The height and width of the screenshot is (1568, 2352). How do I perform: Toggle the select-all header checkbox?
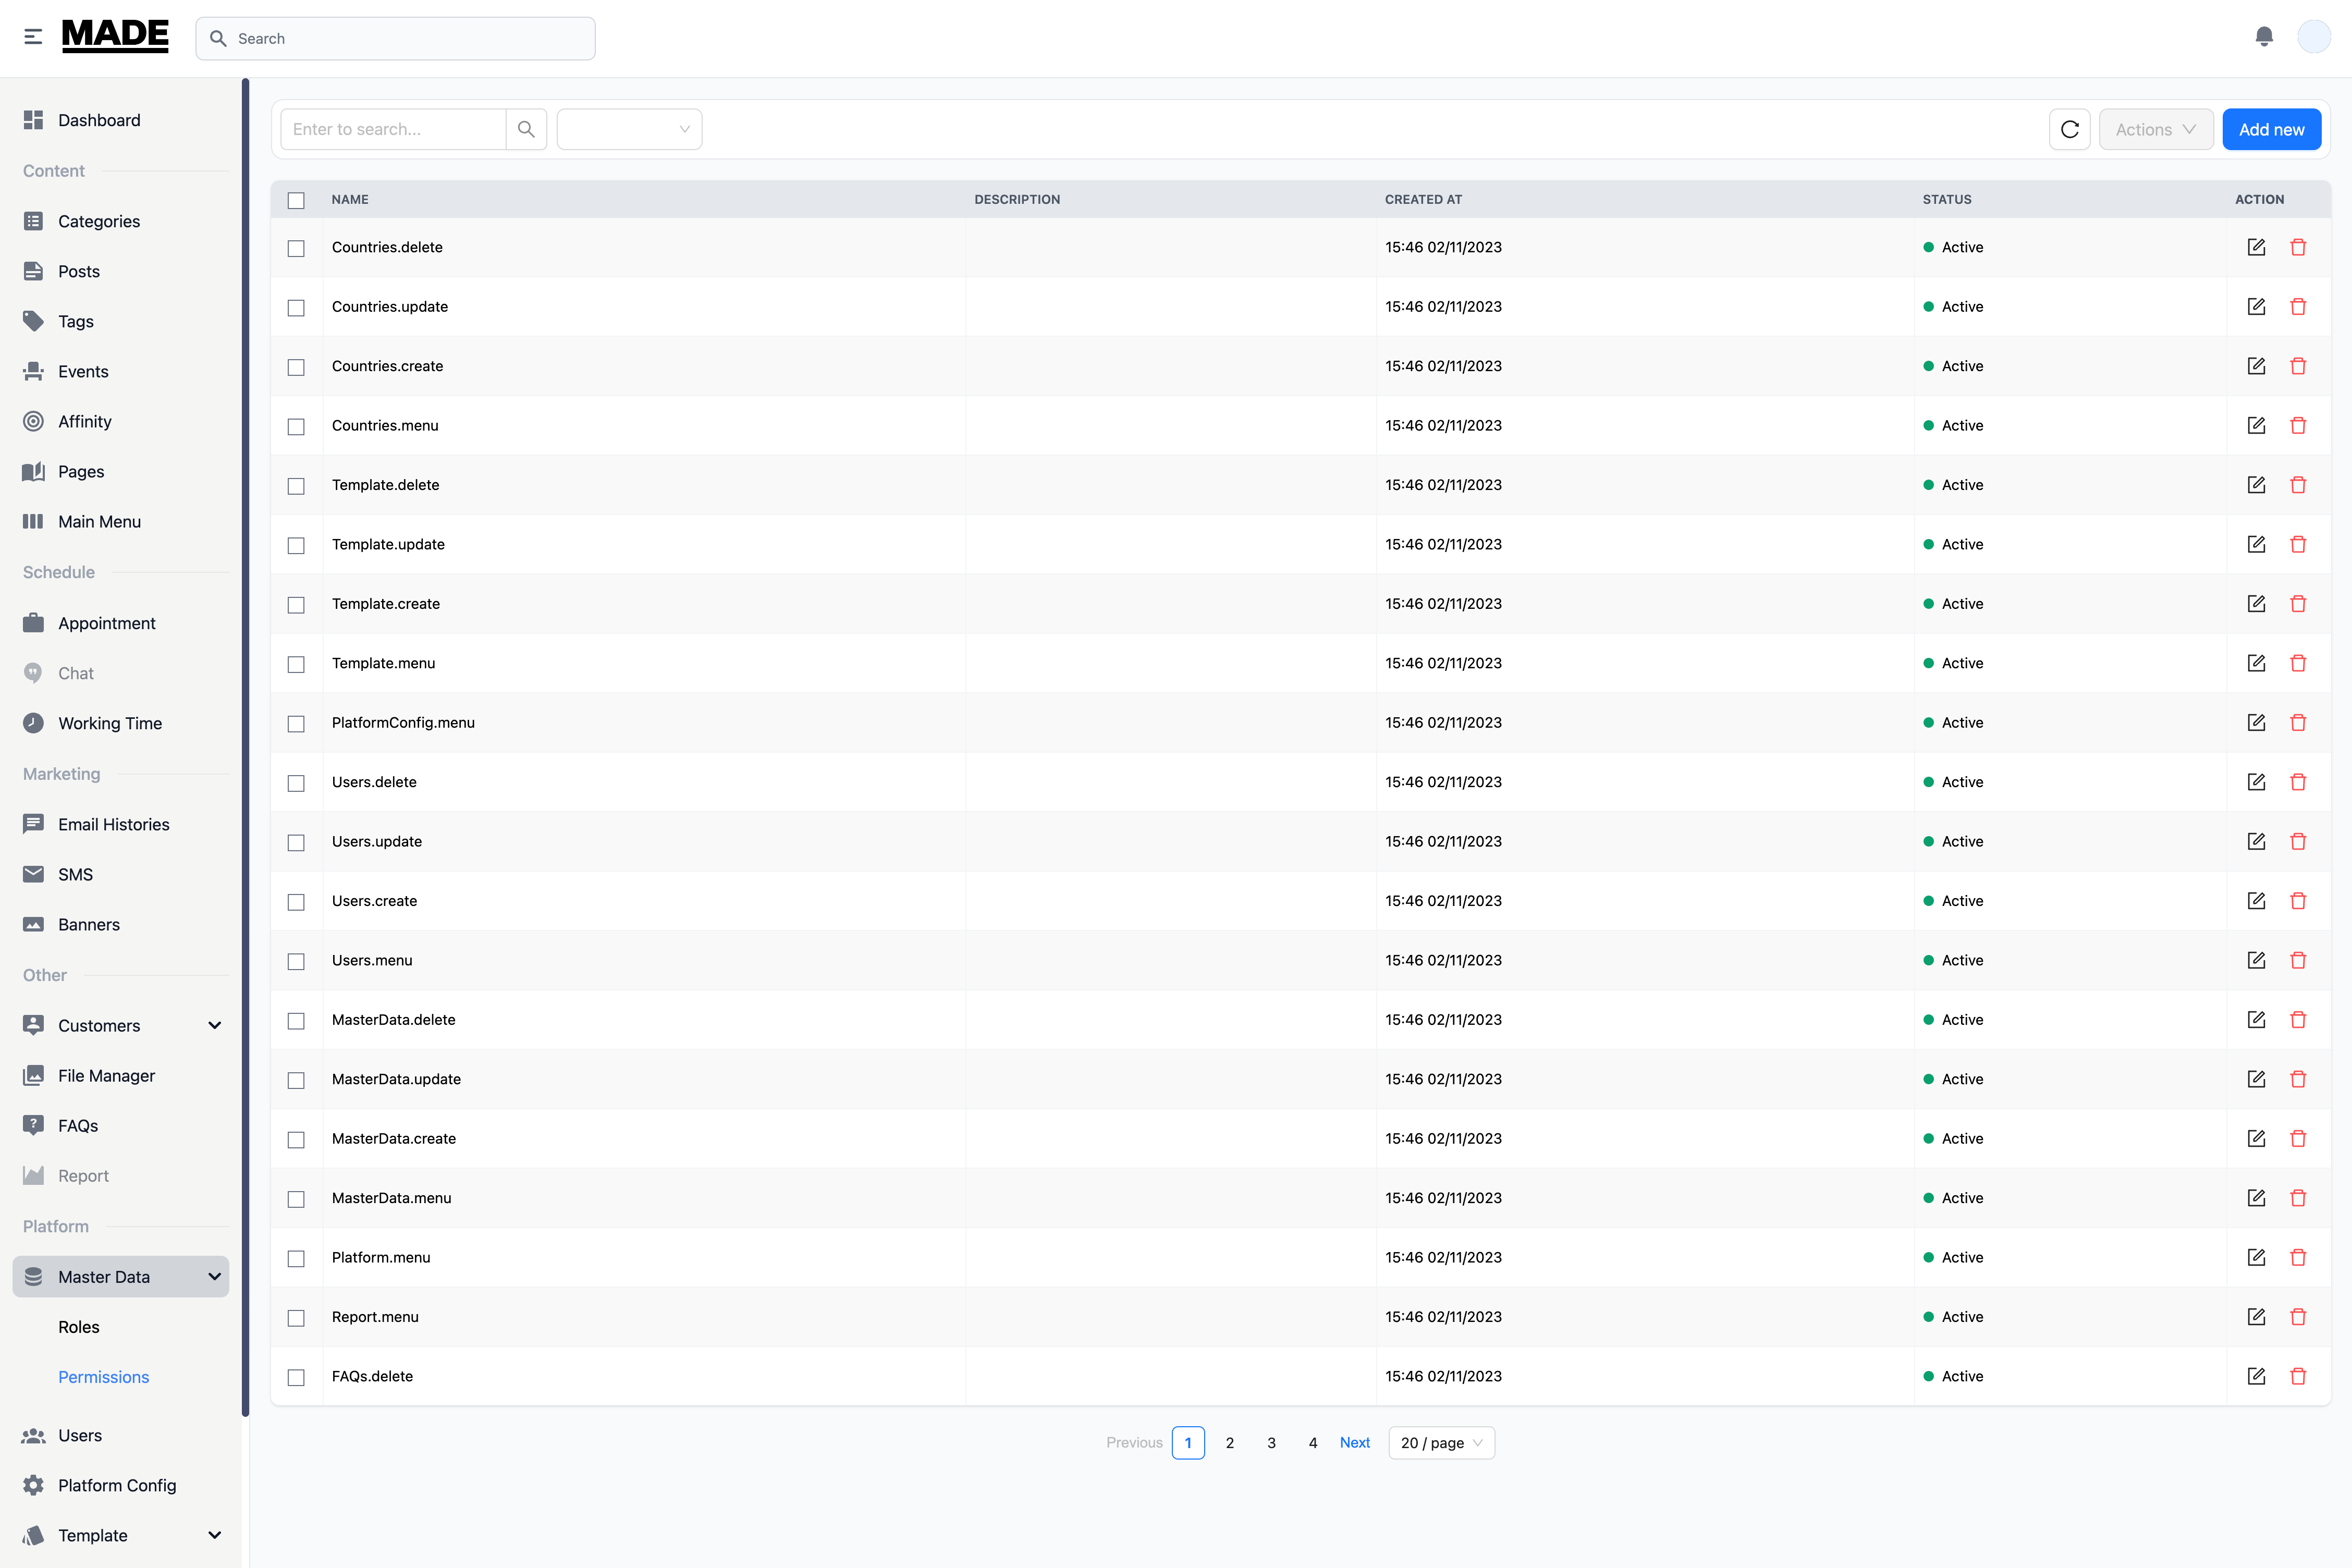pyautogui.click(x=296, y=200)
